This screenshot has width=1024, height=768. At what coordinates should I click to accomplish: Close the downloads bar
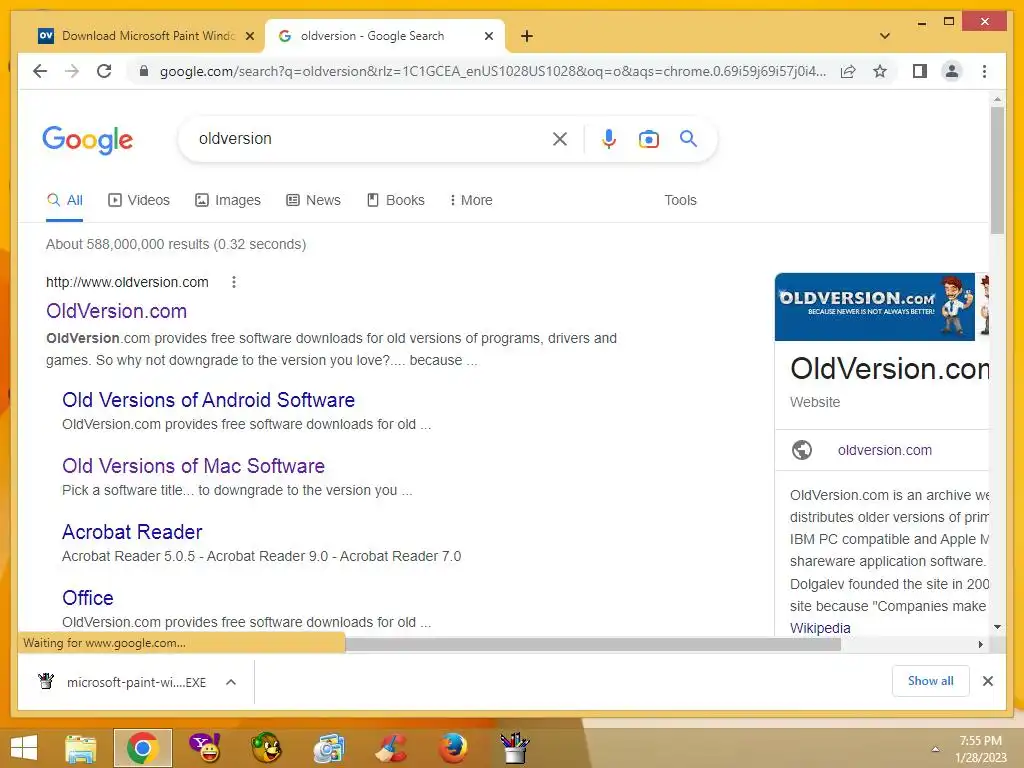coord(987,681)
